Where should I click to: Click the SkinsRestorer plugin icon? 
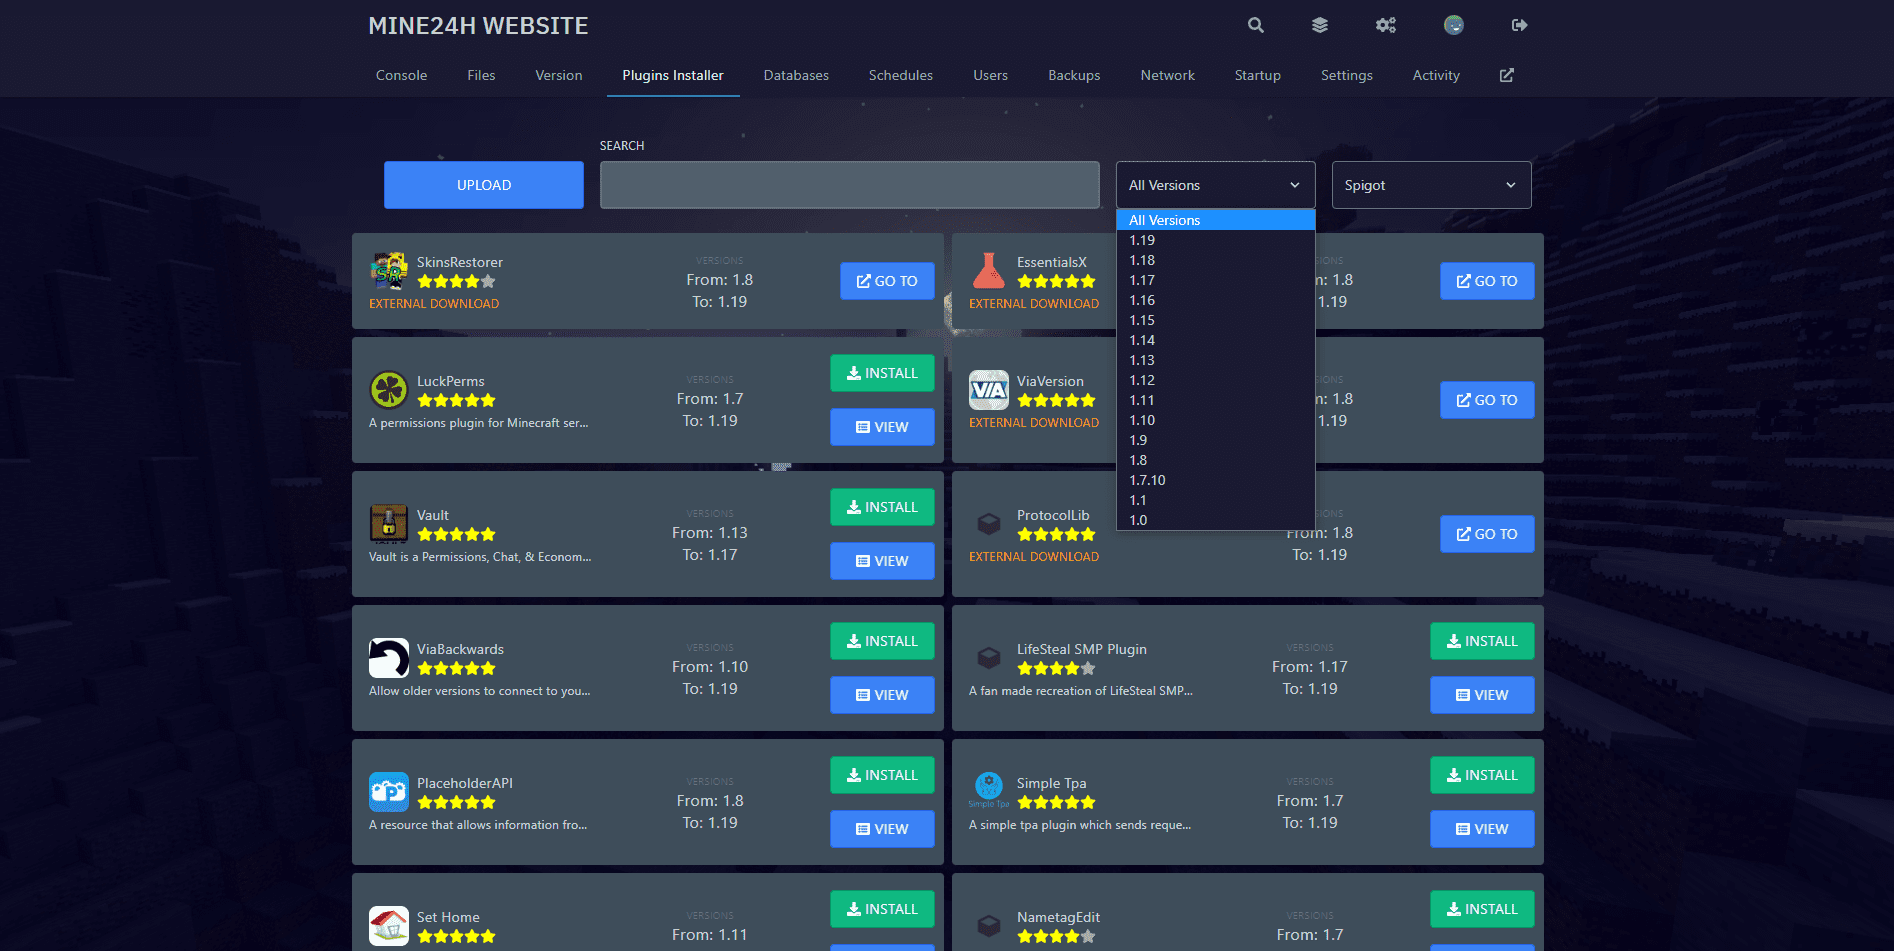388,271
